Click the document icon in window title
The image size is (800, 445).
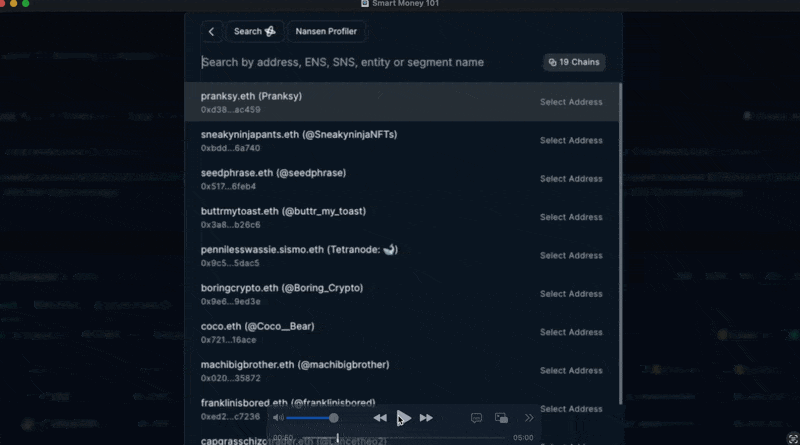365,4
